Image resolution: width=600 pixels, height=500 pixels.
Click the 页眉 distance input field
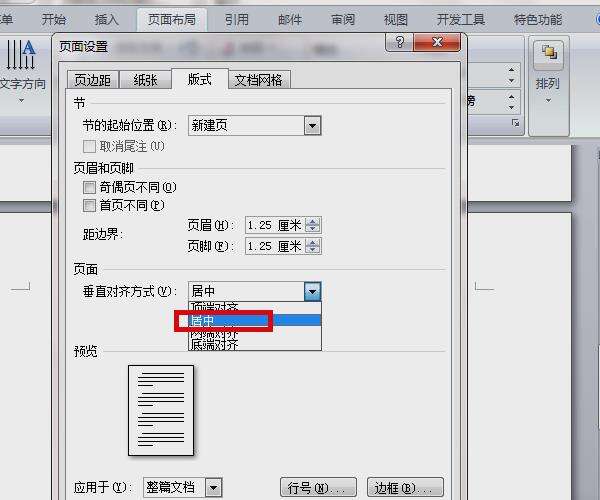275,225
